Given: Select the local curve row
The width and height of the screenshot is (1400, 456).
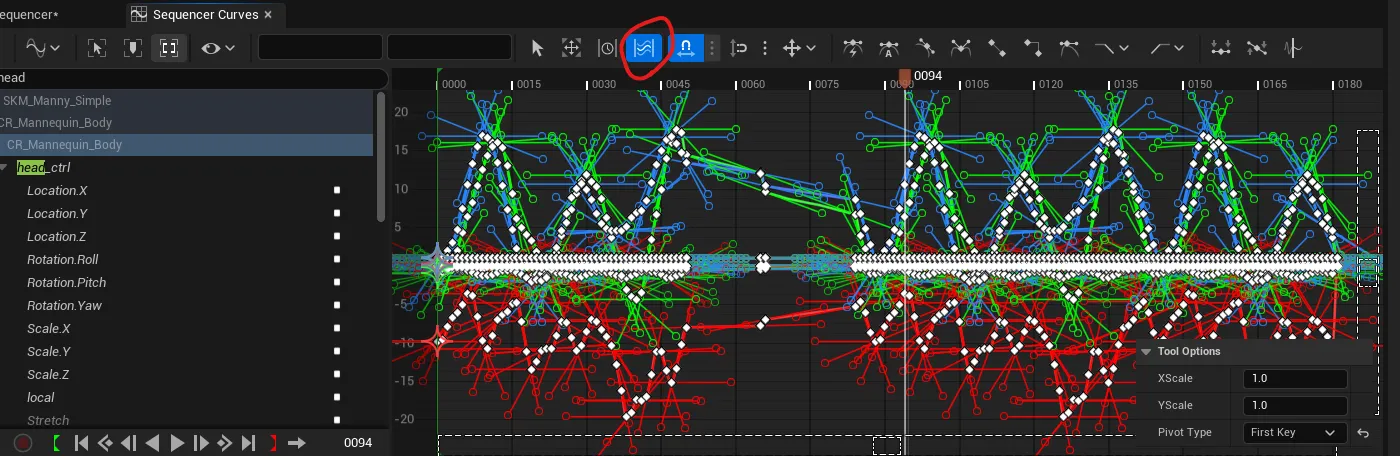Looking at the screenshot, I should [x=186, y=397].
